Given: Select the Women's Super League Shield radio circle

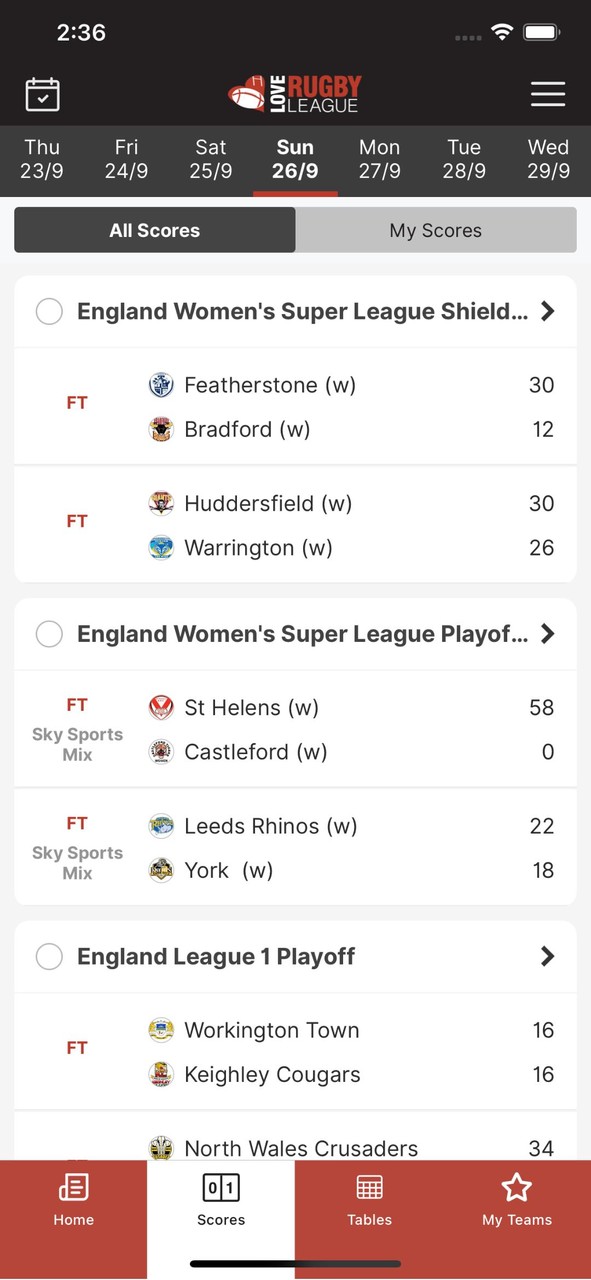Looking at the screenshot, I should (x=49, y=311).
